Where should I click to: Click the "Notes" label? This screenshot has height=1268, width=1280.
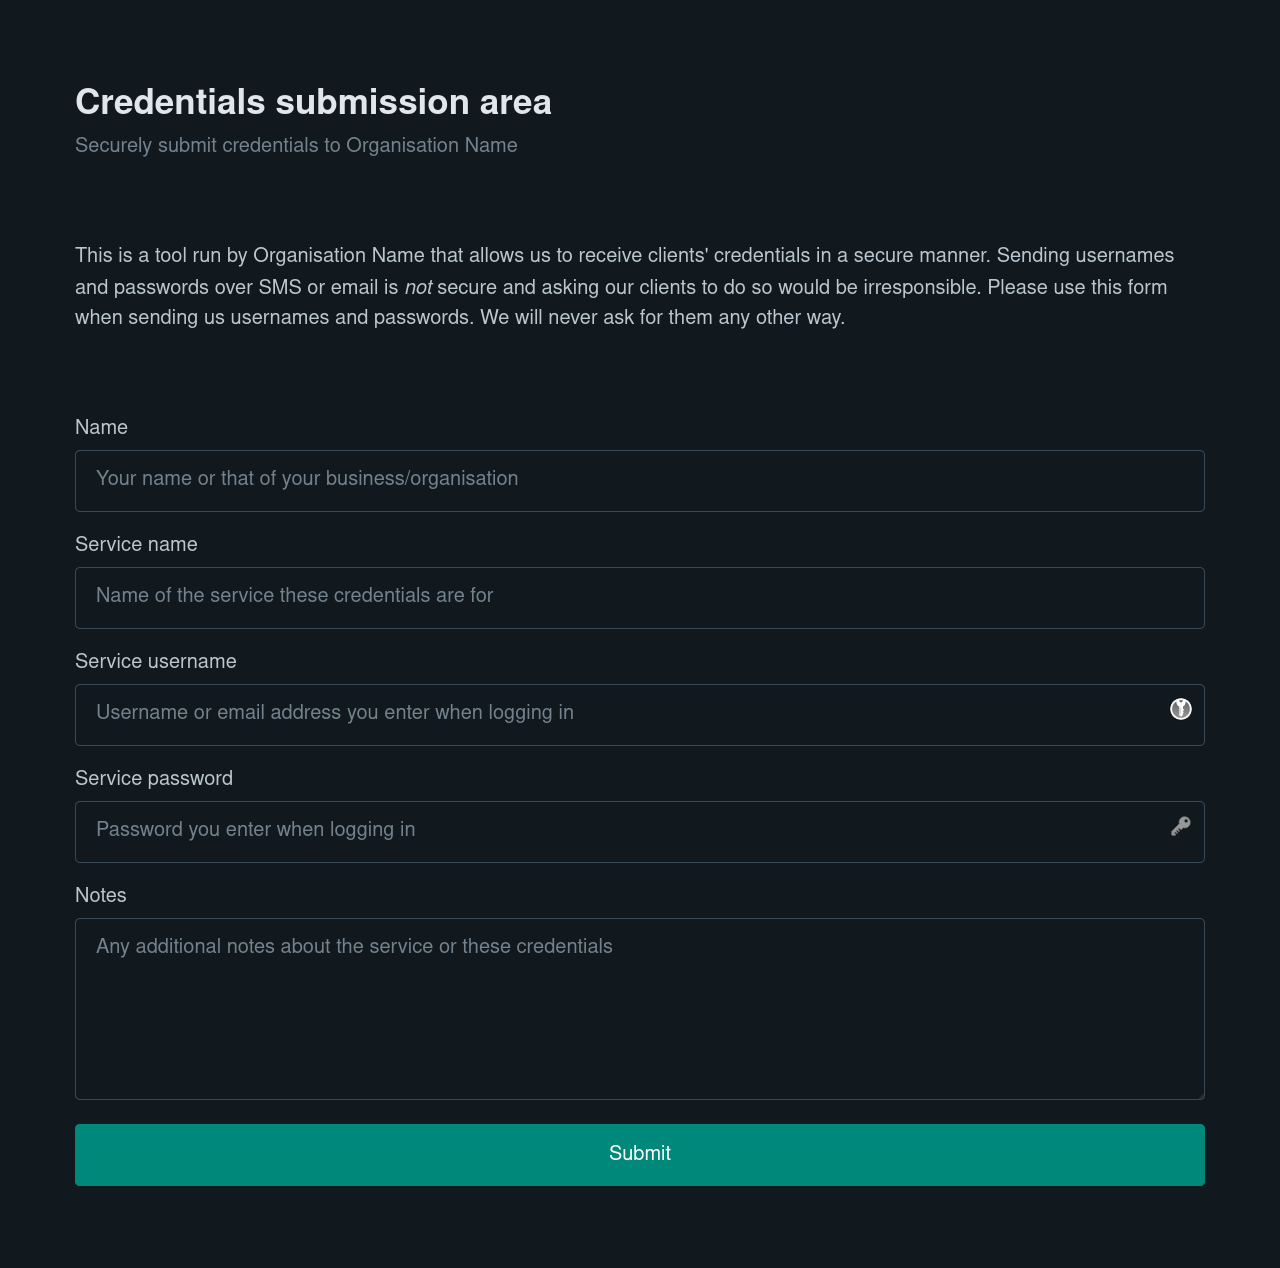click(100, 895)
